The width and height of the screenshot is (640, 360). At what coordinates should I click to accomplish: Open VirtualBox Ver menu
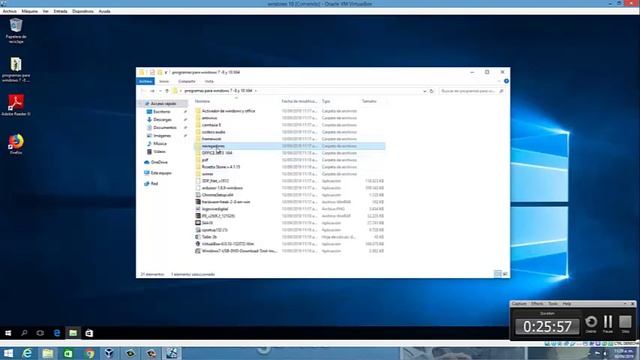46,11
